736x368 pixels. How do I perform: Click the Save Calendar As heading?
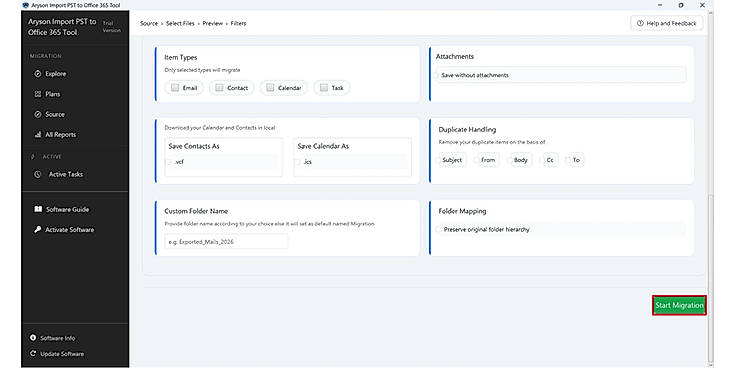coord(323,146)
